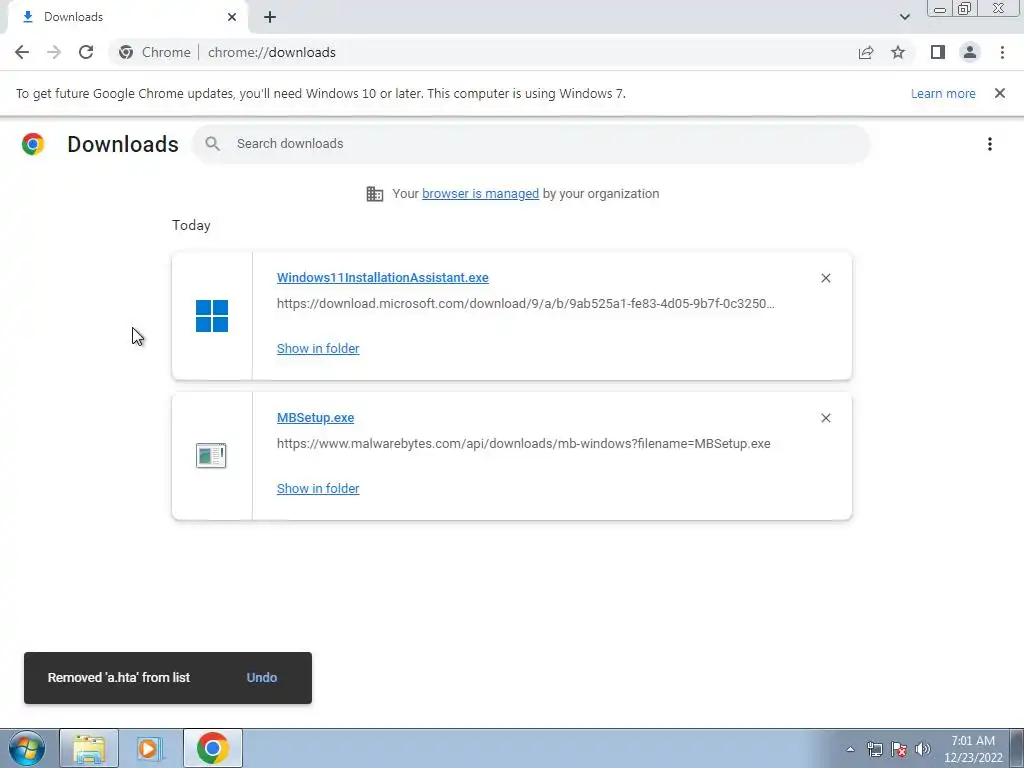Click the Search downloads field
This screenshot has width=1024, height=768.
click(x=532, y=144)
